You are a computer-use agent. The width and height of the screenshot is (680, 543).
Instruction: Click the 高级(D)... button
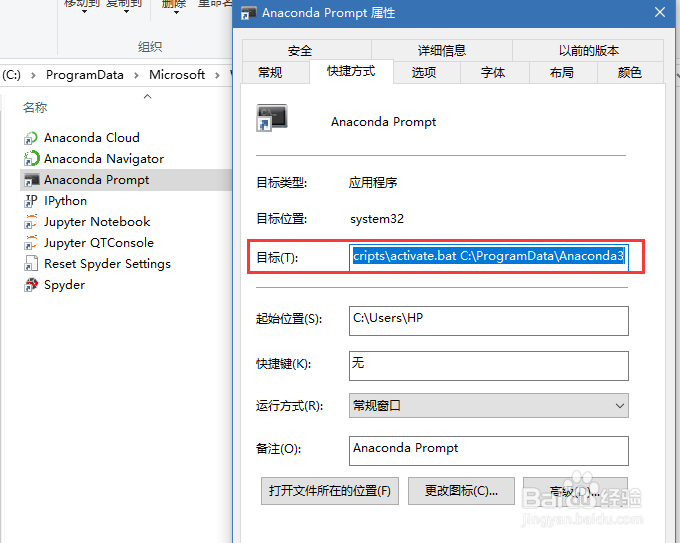[575, 491]
